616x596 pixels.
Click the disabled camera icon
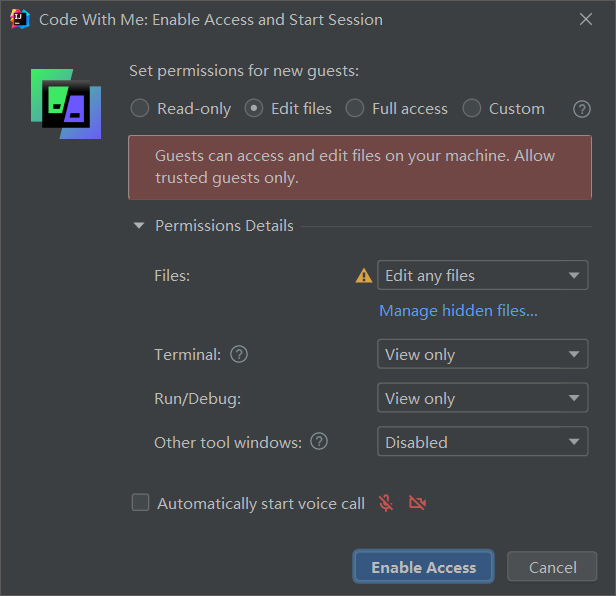418,503
